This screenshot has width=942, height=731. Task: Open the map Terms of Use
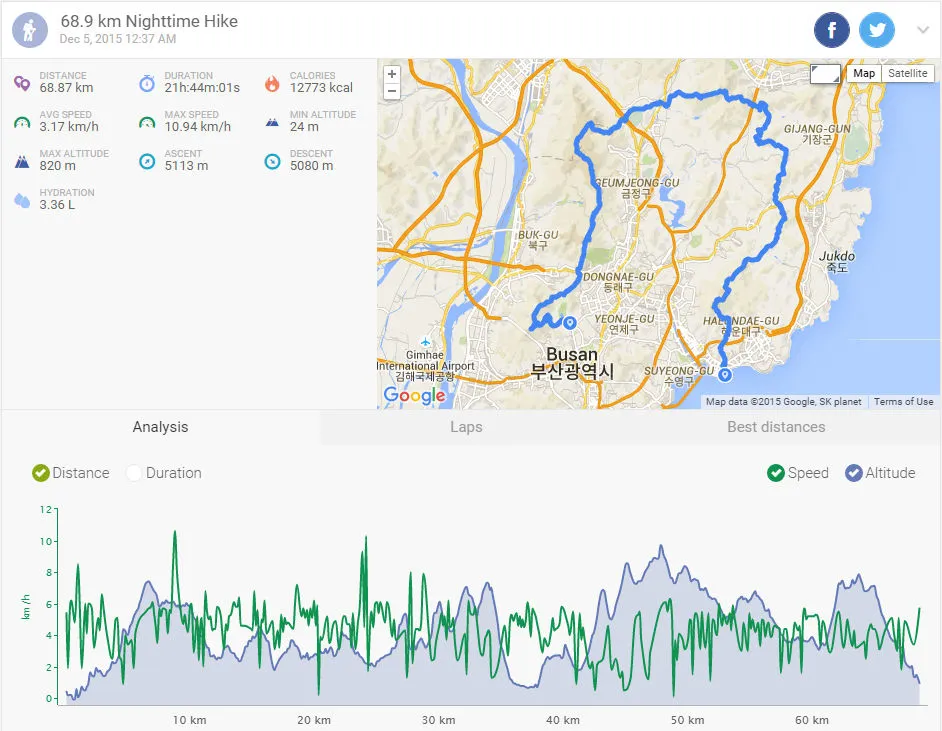[x=903, y=401]
